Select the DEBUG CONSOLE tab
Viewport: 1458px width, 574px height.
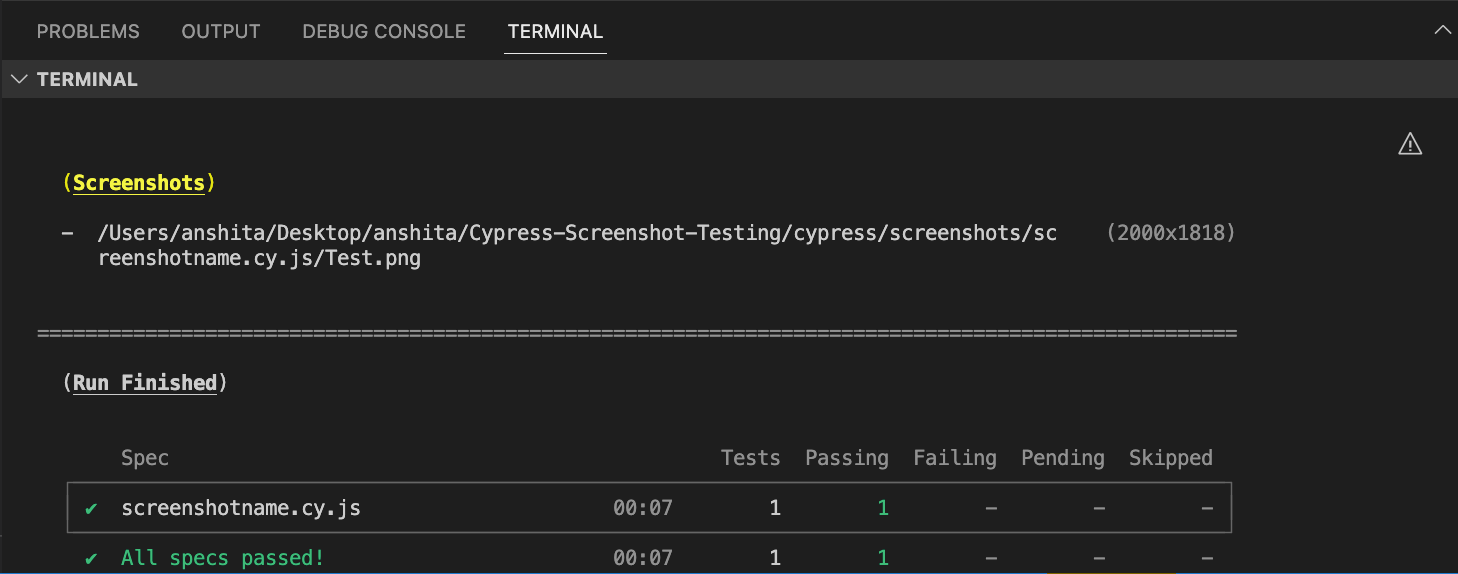pos(384,31)
